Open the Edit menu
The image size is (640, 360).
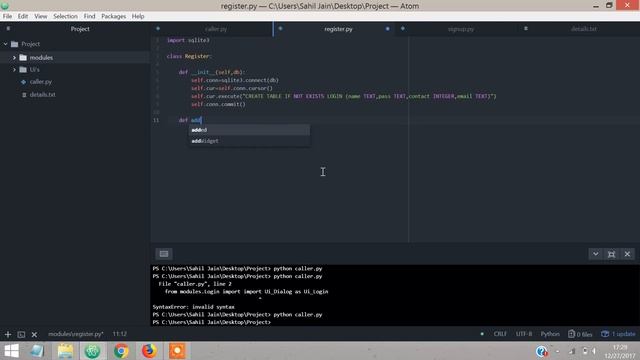click(x=23, y=16)
